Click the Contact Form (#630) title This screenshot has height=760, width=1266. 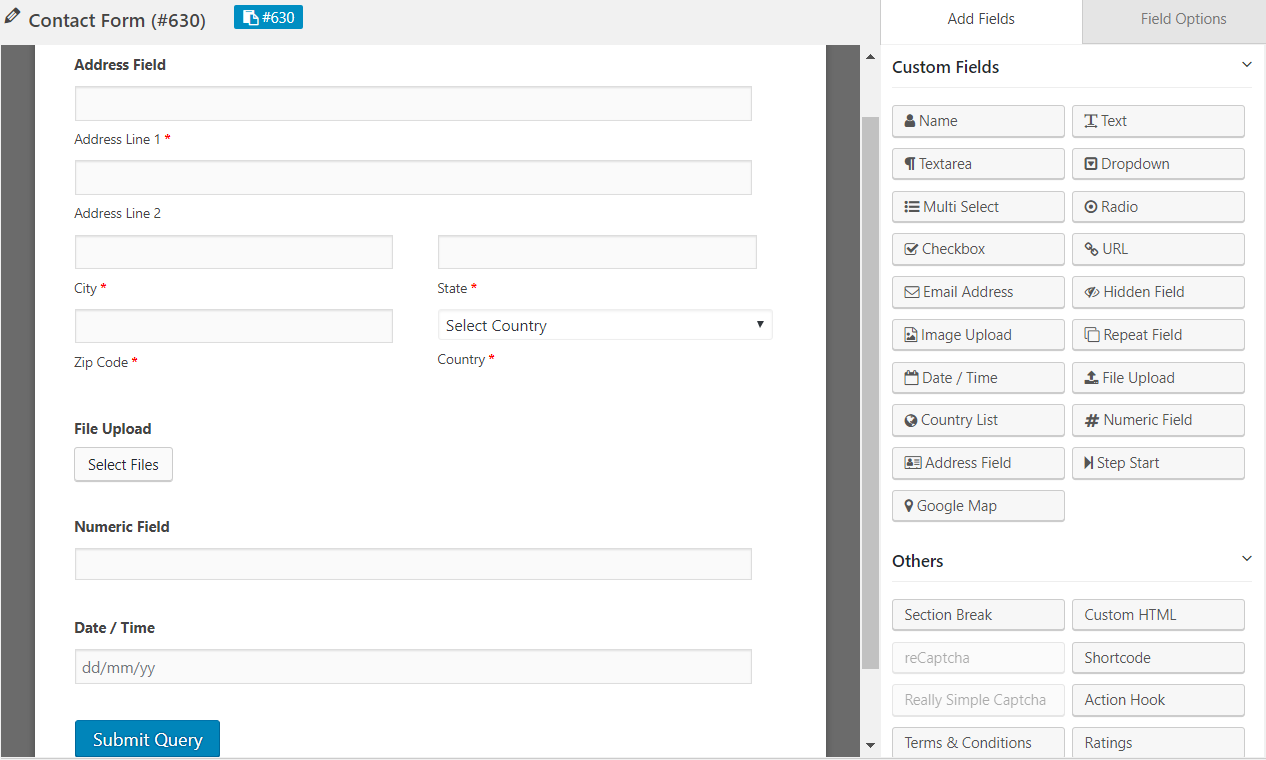[117, 20]
